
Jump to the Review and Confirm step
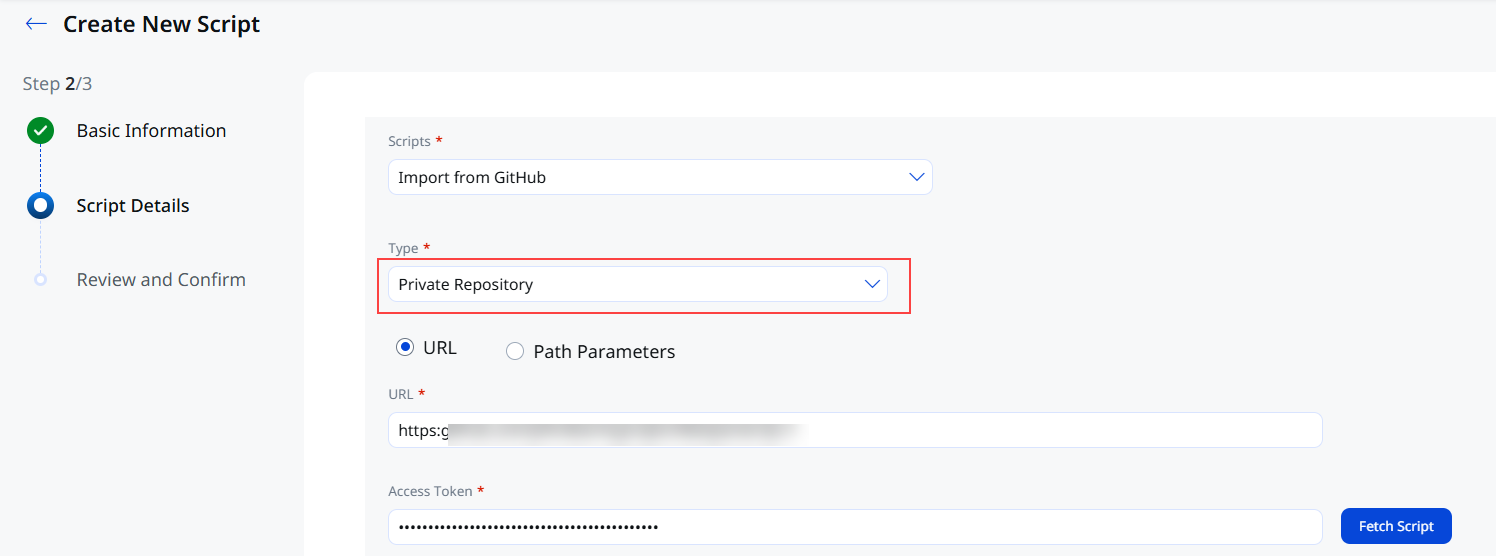click(161, 280)
